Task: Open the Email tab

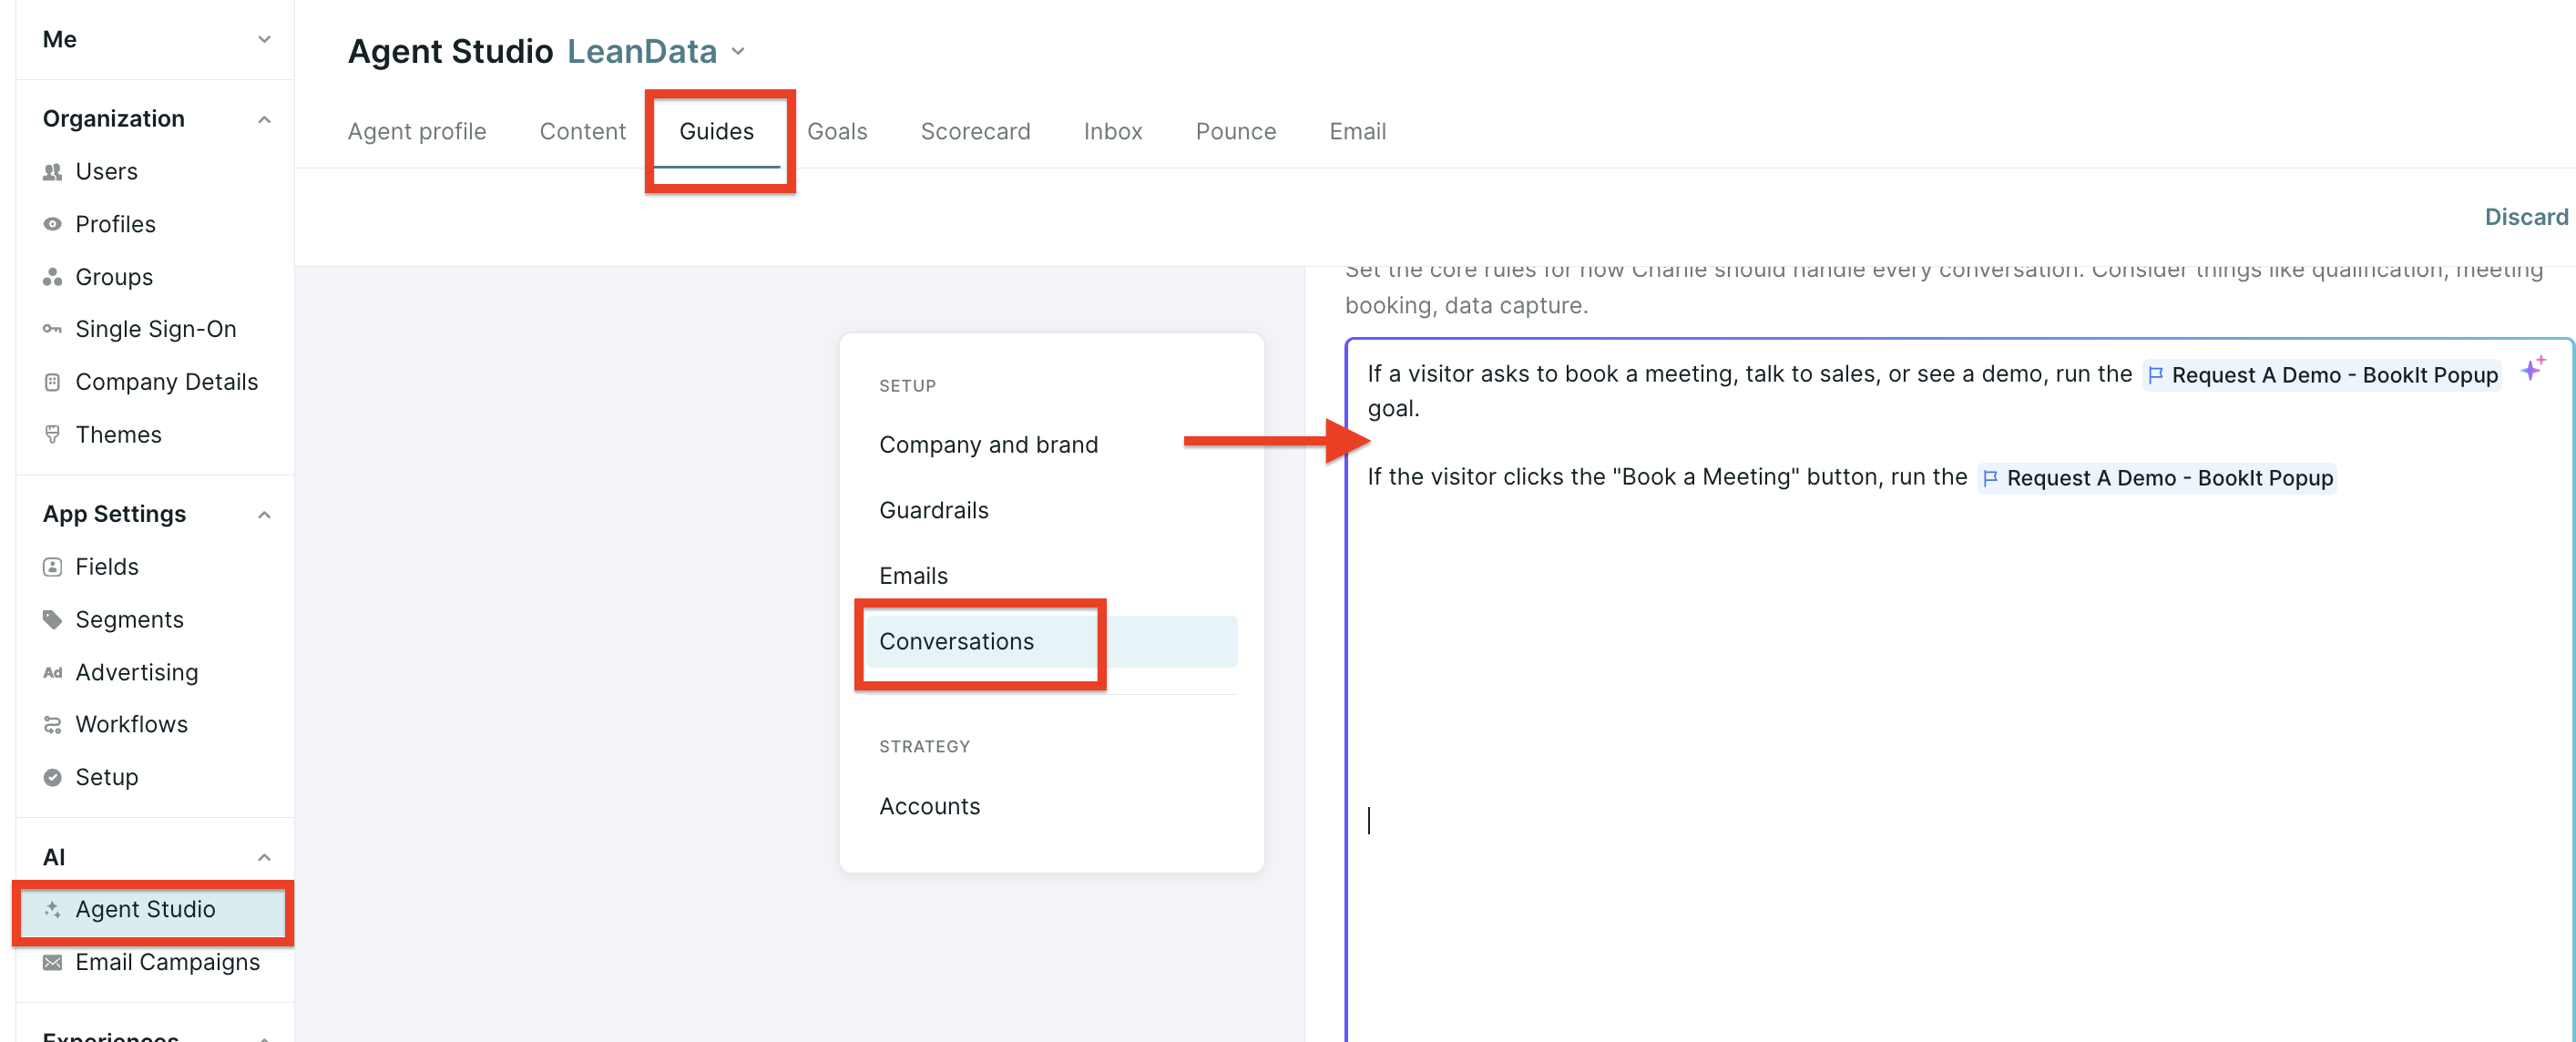Action: 1356,131
